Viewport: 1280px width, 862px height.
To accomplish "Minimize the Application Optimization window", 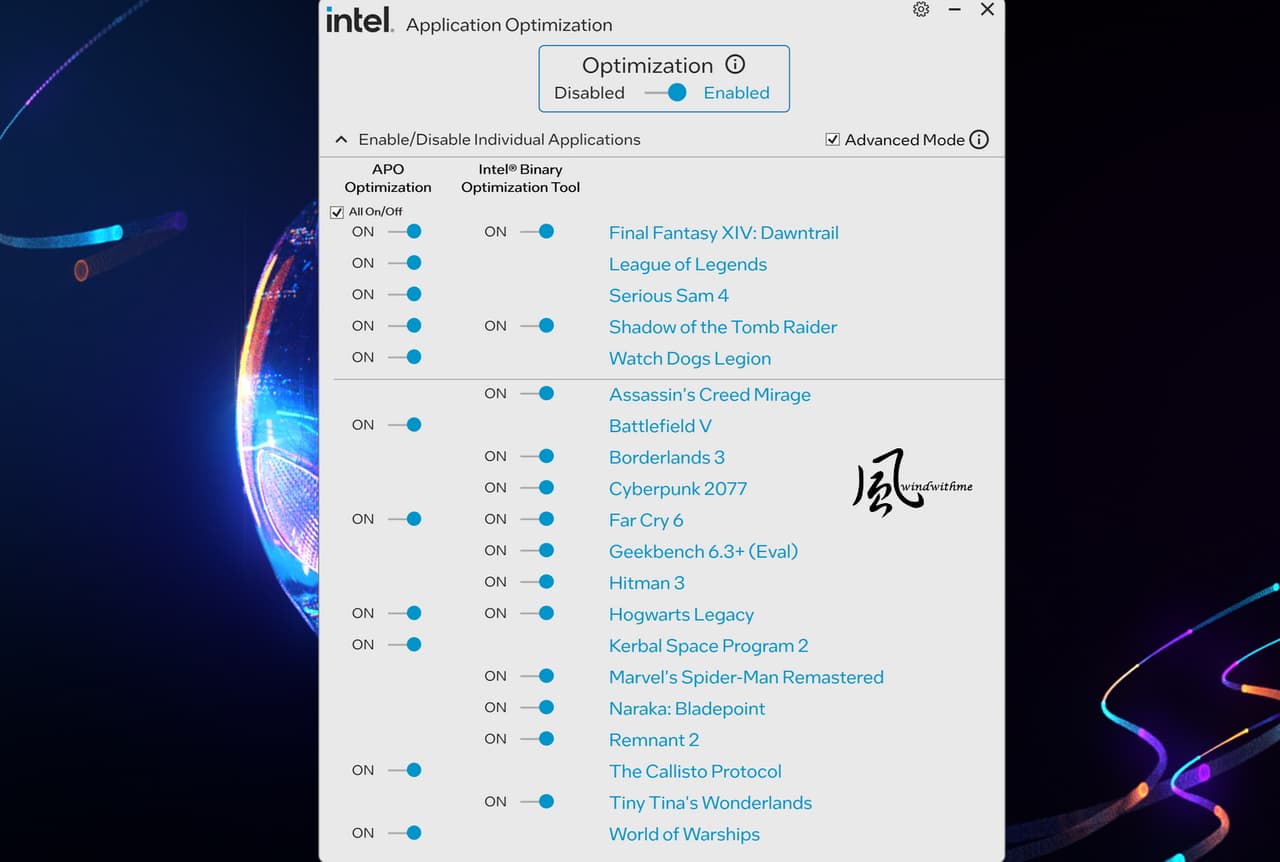I will [954, 9].
